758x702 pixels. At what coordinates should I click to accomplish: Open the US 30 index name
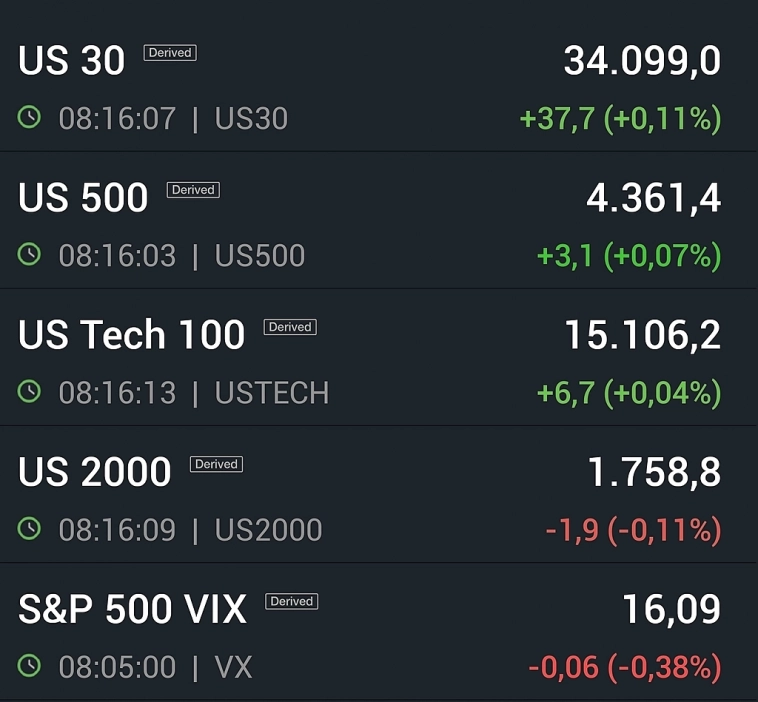tap(72, 62)
